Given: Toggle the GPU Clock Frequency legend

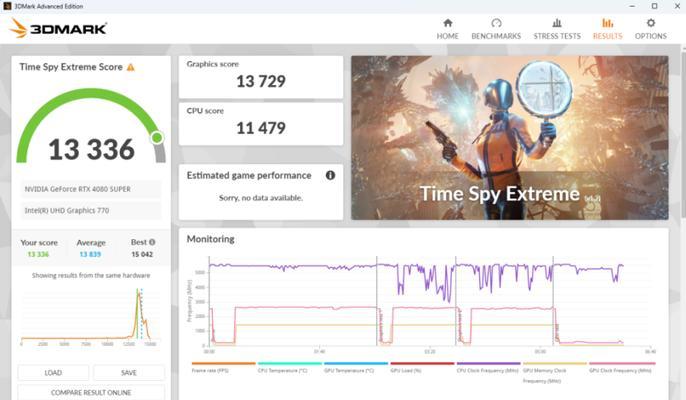Looking at the screenshot, I should click(622, 367).
